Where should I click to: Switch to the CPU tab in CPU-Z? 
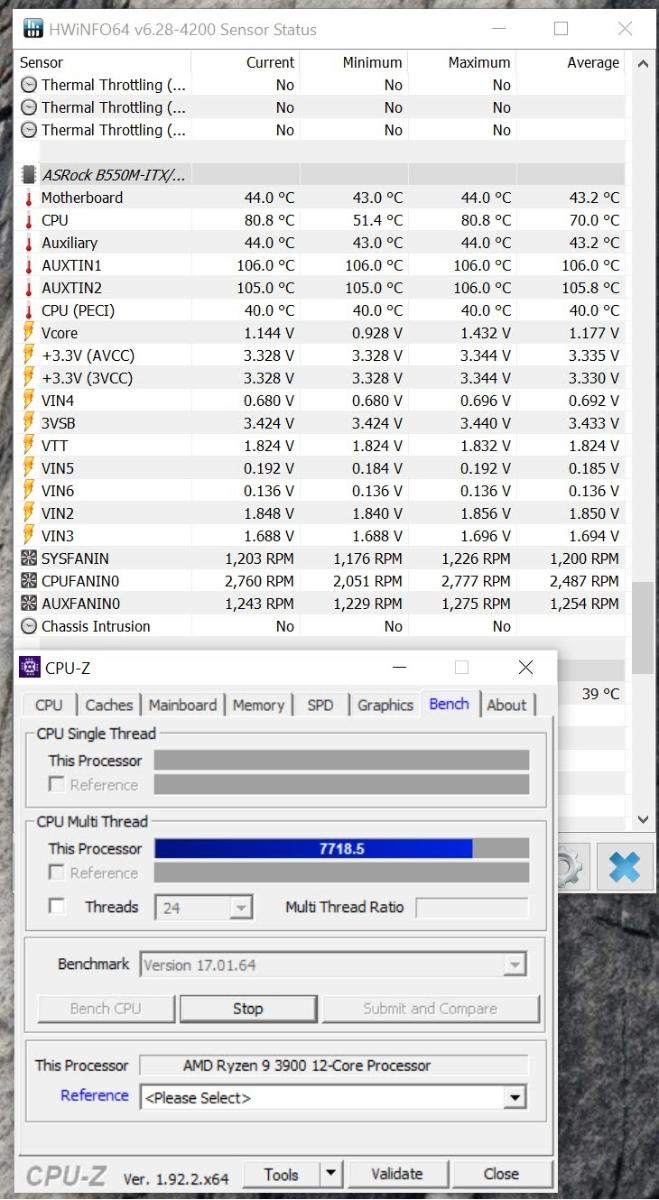49,705
